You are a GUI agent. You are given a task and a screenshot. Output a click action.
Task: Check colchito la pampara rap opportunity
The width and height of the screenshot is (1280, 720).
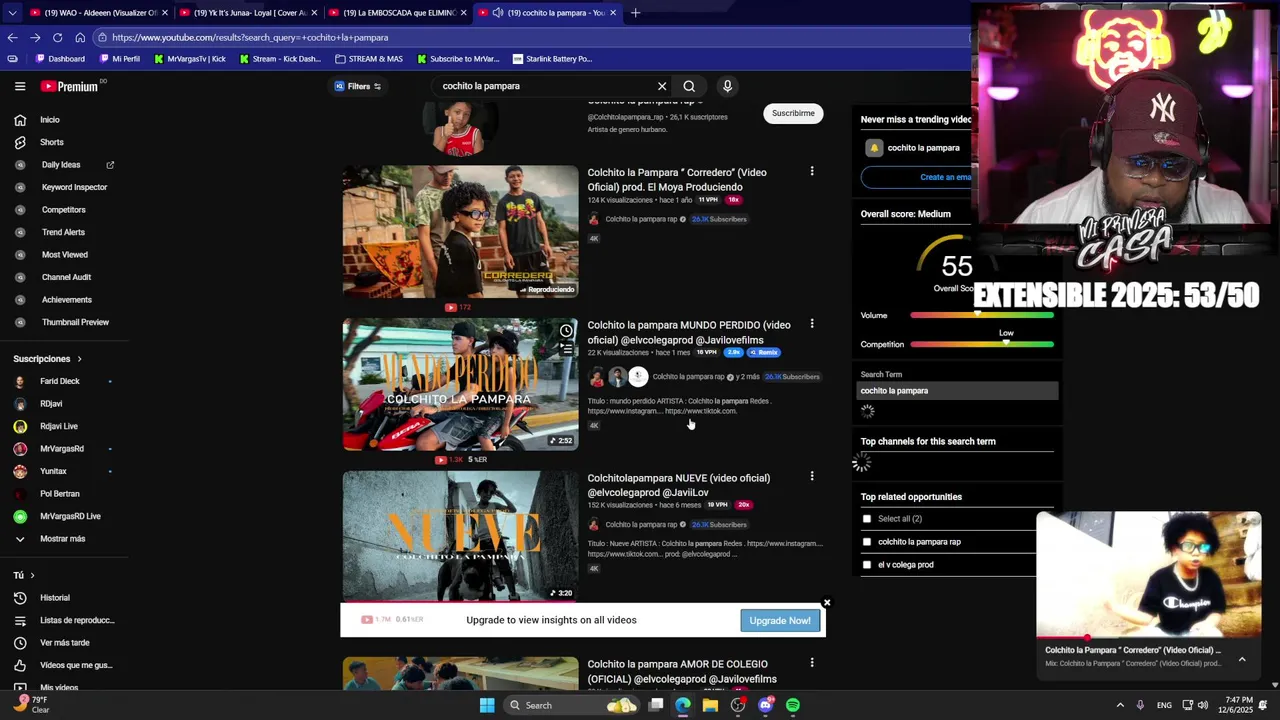coord(867,542)
